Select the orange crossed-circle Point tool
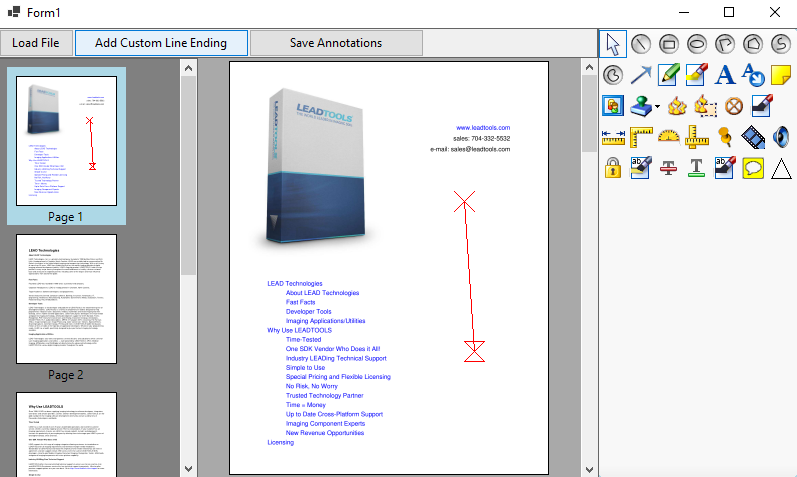This screenshot has height=477, width=797. tap(733, 106)
